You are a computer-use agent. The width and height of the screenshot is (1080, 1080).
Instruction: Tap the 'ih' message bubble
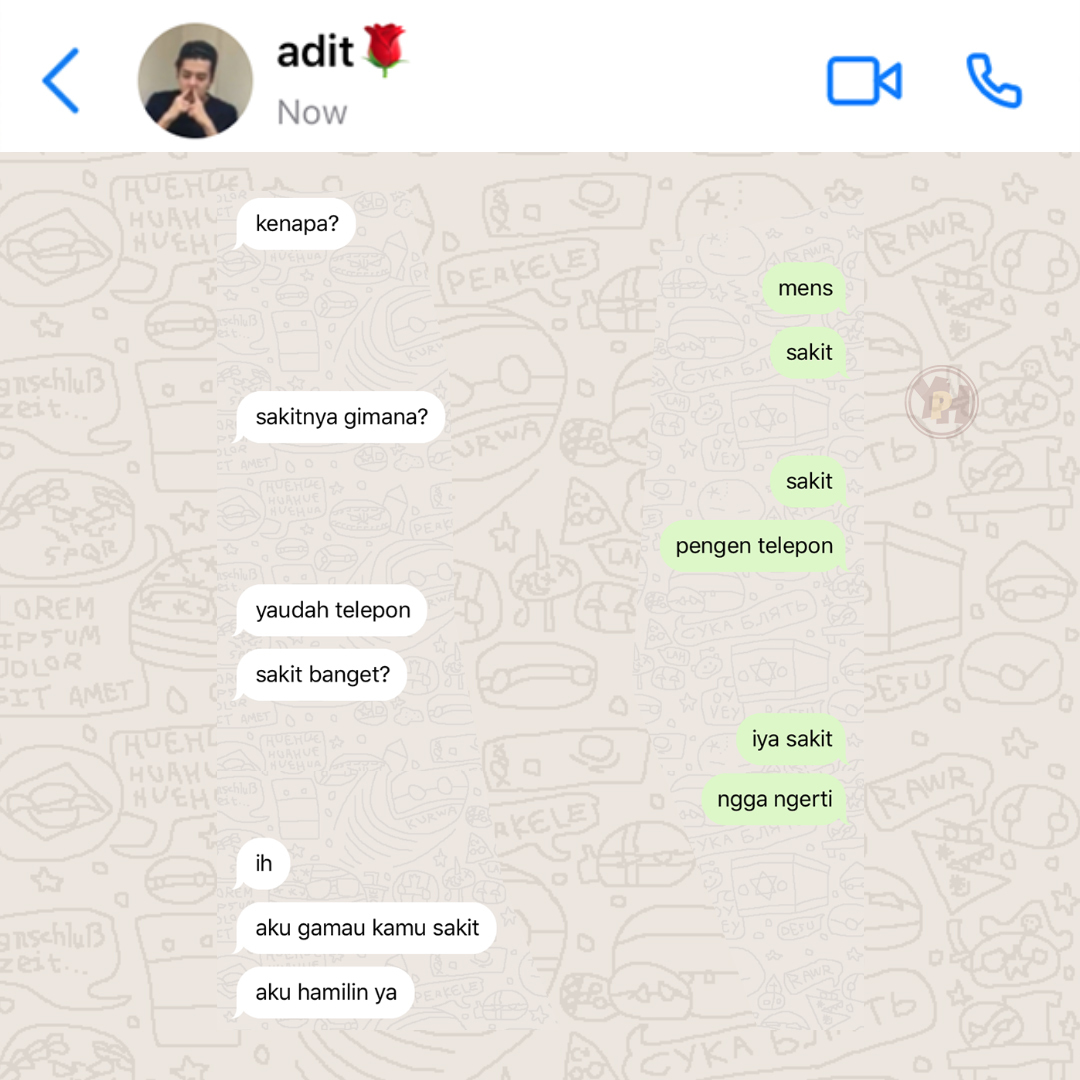click(263, 863)
